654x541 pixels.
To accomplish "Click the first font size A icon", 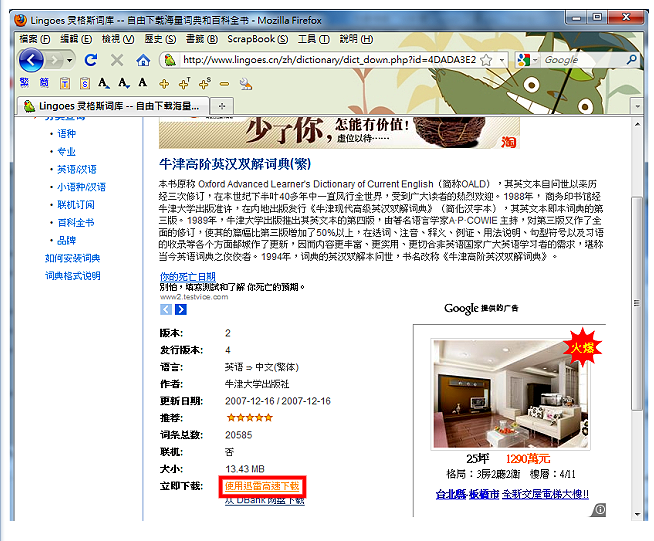I will click(103, 83).
